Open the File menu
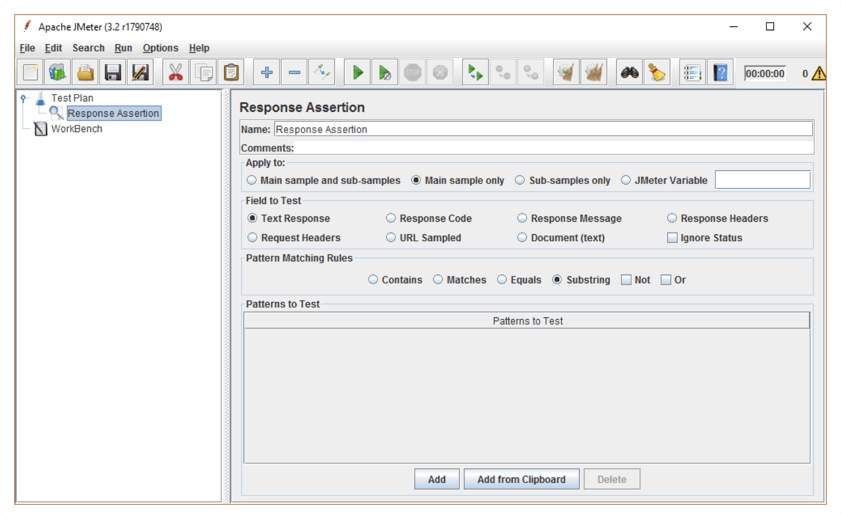 [x=27, y=48]
